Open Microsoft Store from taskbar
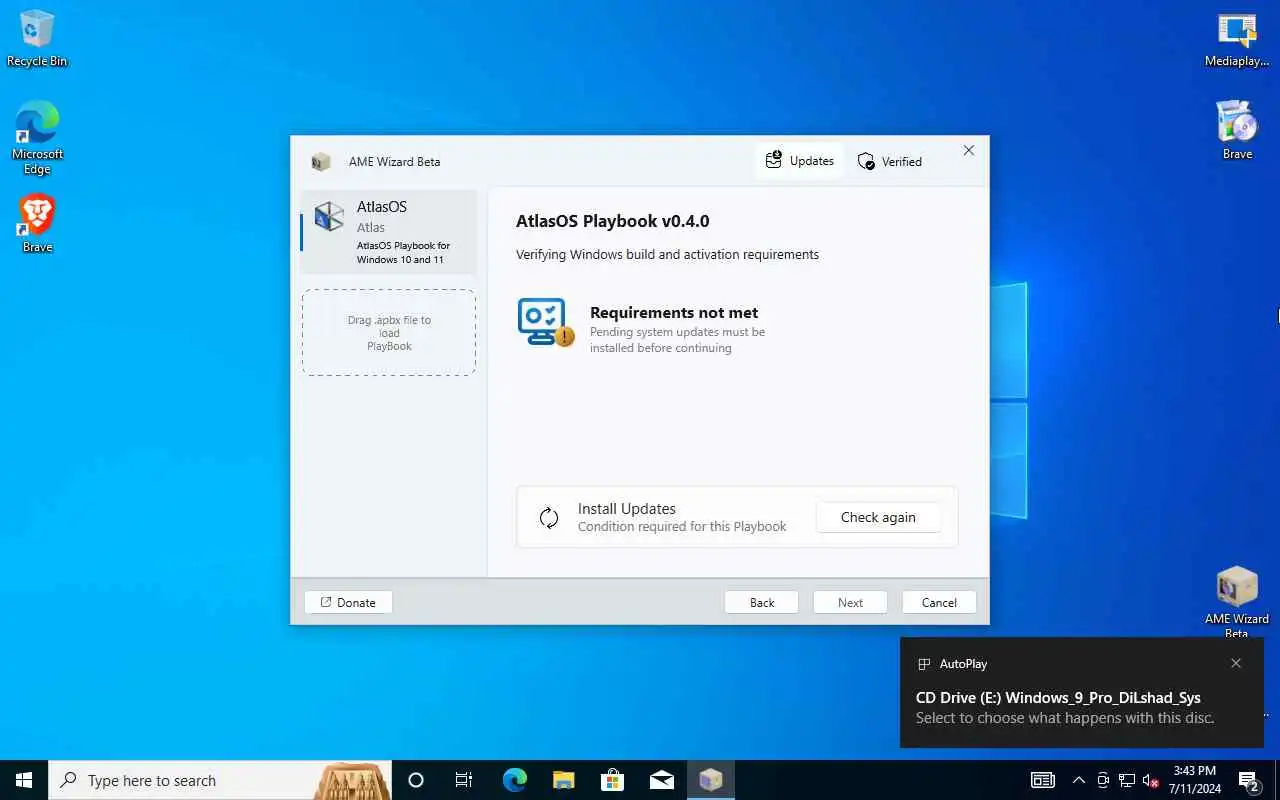 tap(612, 780)
